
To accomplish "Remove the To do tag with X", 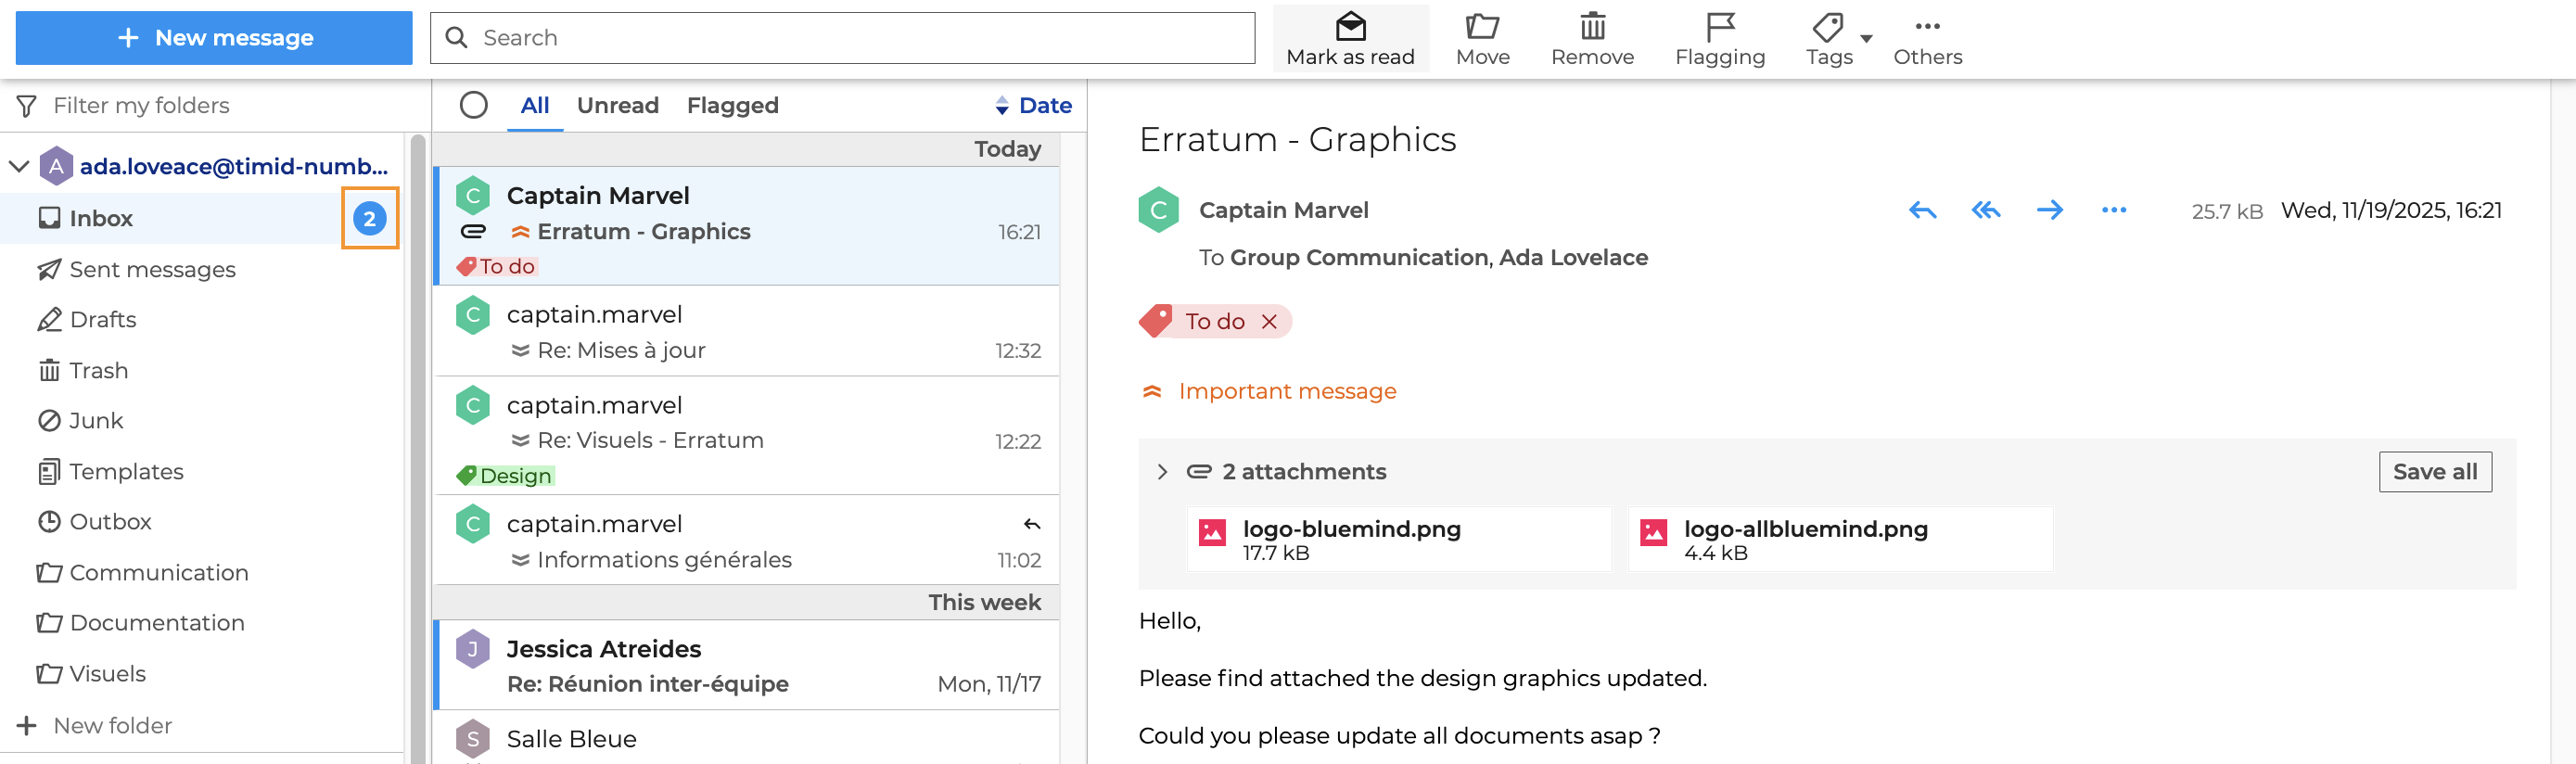I will (x=1269, y=322).
